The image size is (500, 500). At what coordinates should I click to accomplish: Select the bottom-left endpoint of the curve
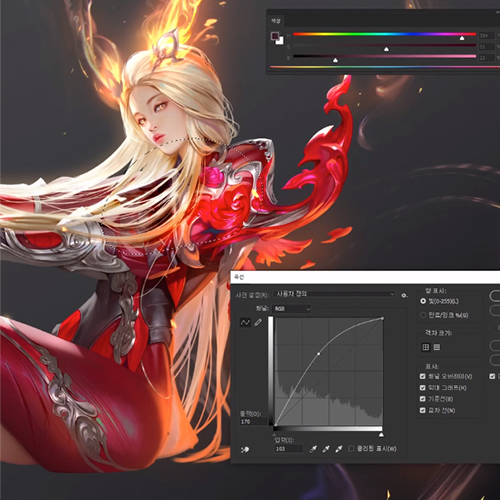coord(275,425)
